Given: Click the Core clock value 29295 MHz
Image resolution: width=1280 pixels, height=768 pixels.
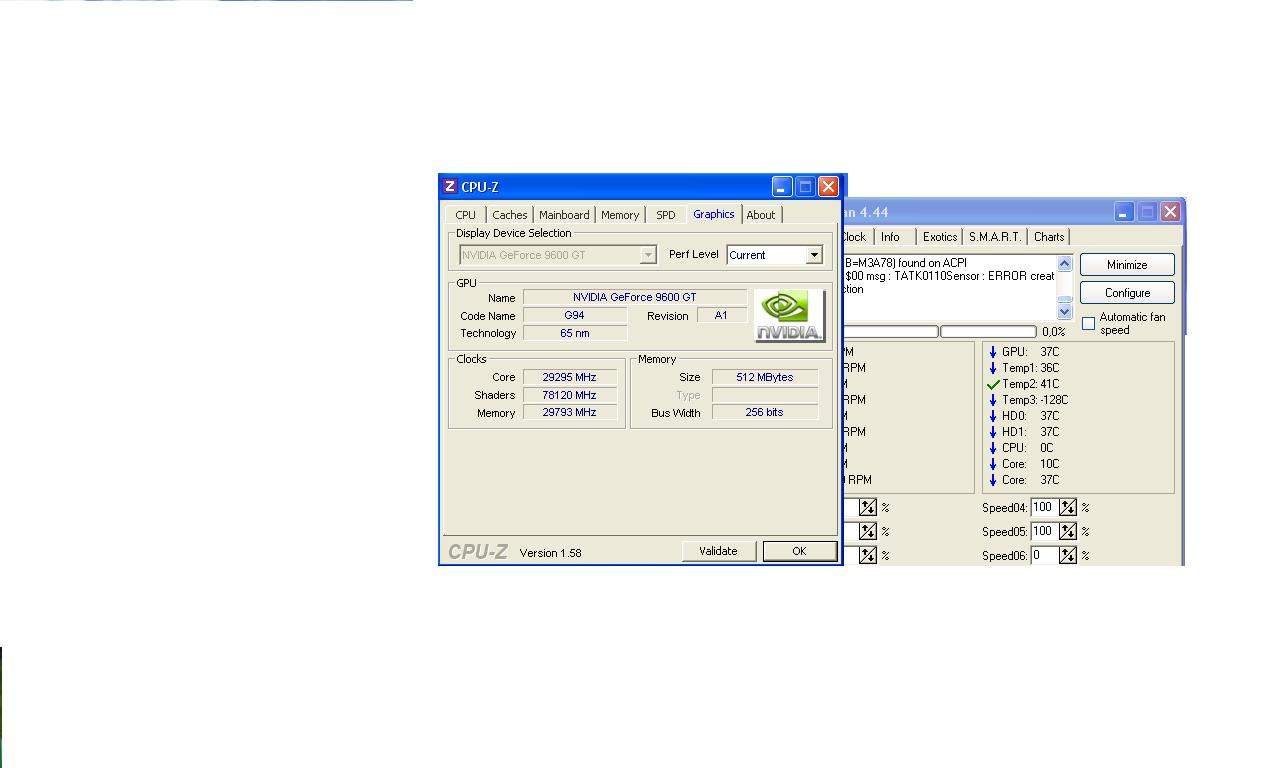Looking at the screenshot, I should point(570,377).
